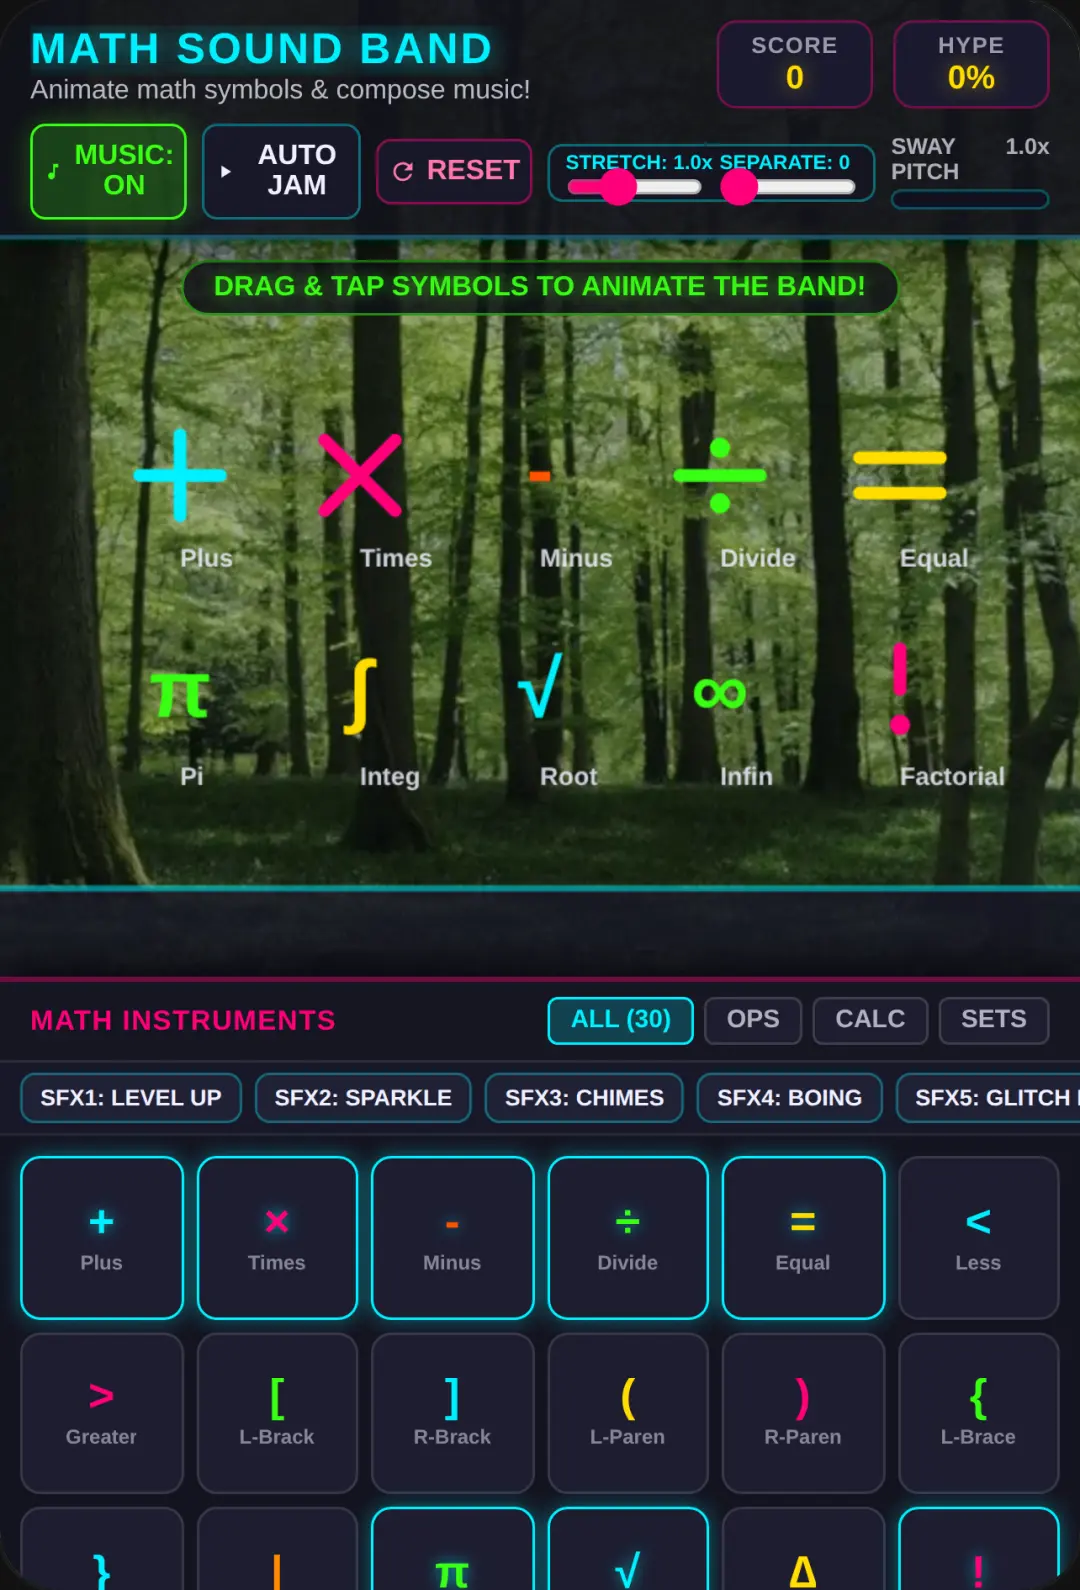Switch to the OPS filter tab
The height and width of the screenshot is (1590, 1080).
point(753,1020)
